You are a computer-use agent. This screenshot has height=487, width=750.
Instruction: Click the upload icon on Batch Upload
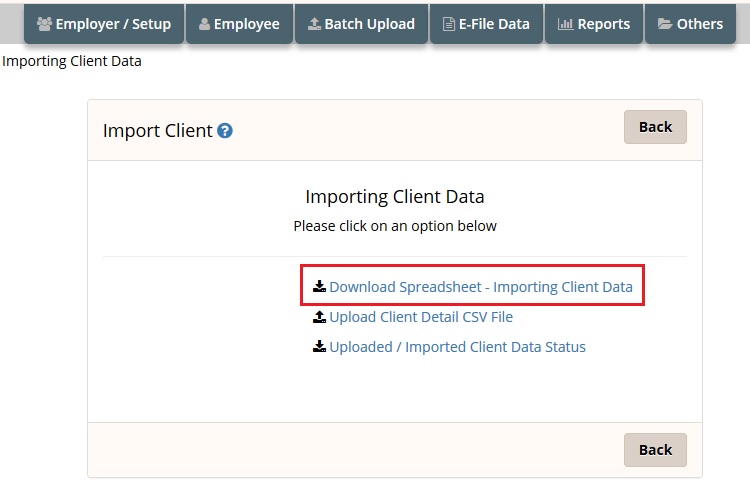click(314, 24)
